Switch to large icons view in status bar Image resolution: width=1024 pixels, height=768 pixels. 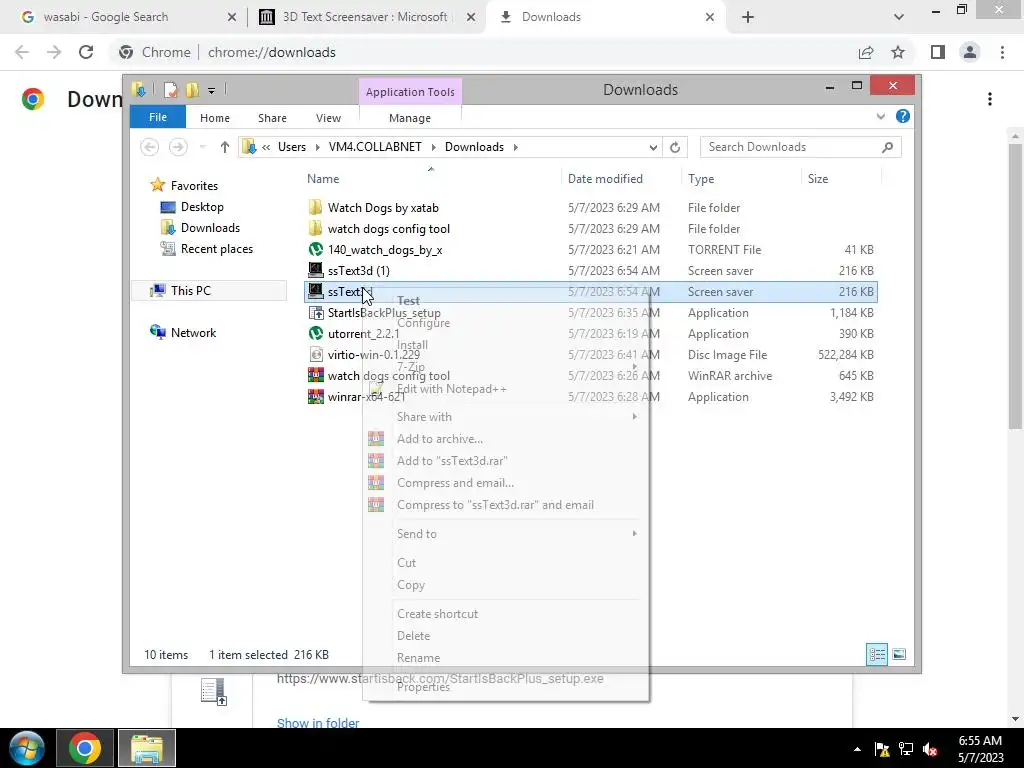[899, 654]
